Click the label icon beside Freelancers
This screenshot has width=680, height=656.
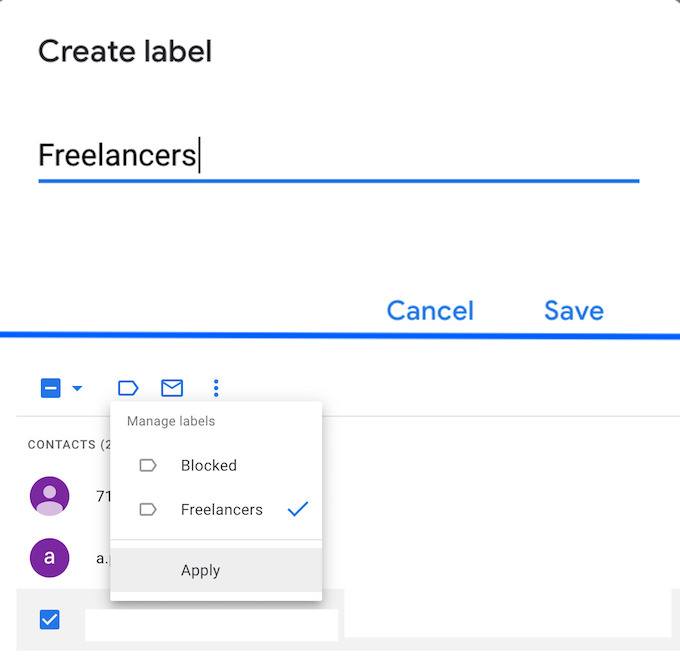point(148,509)
